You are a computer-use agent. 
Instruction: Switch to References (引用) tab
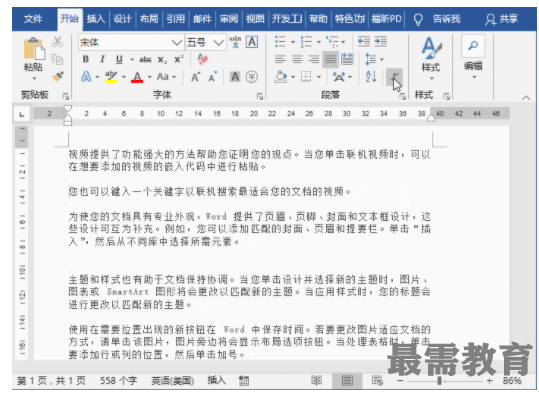pos(176,19)
